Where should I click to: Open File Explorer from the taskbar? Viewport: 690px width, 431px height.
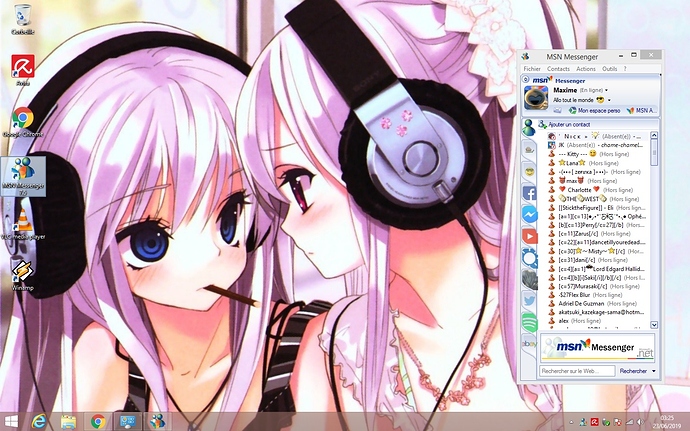68,422
